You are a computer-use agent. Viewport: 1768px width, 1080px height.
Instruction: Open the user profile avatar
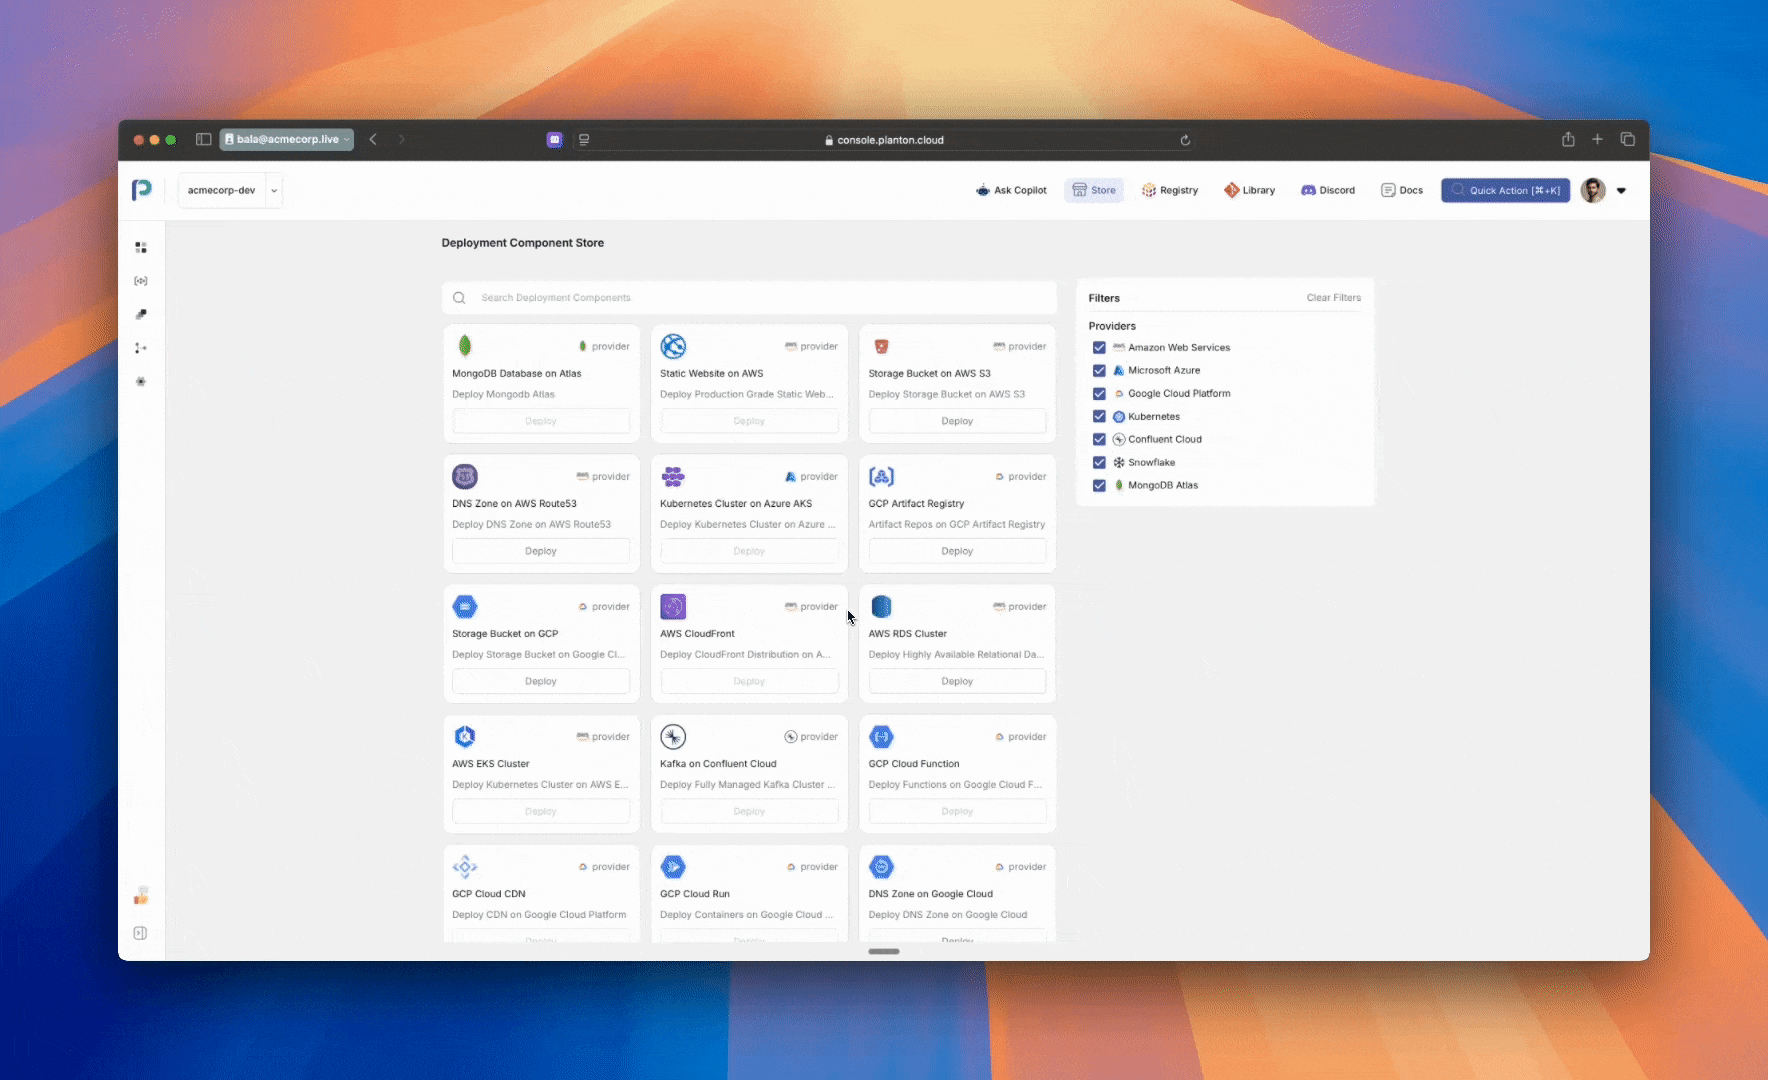point(1593,190)
